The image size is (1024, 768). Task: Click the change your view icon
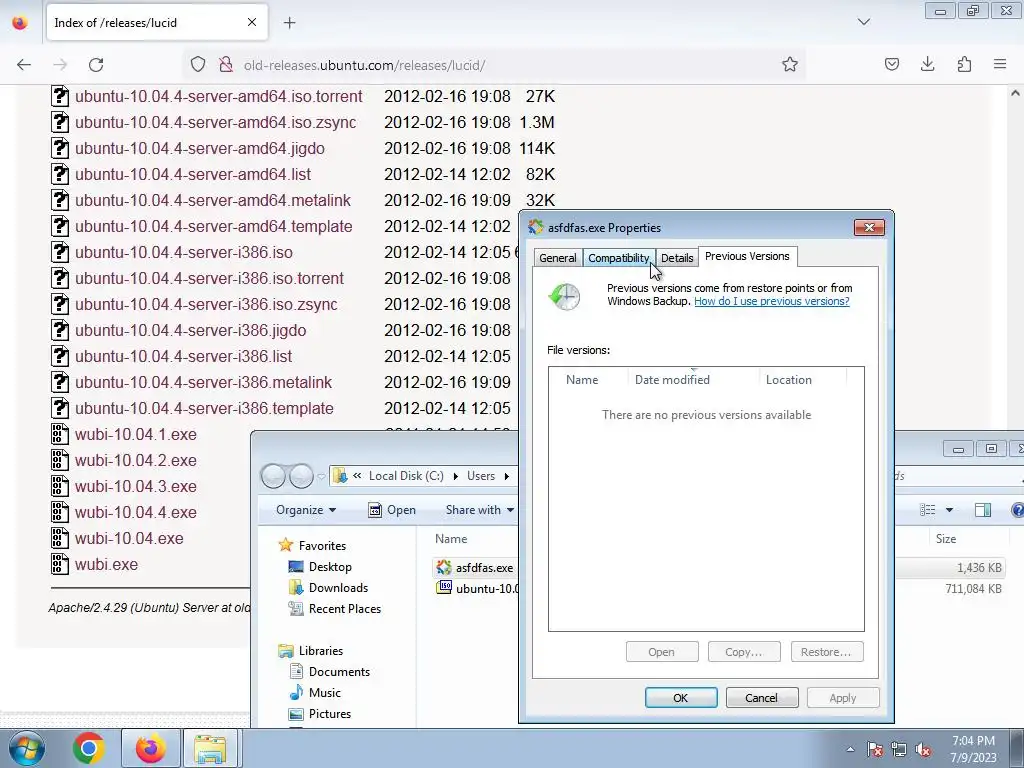coord(927,510)
